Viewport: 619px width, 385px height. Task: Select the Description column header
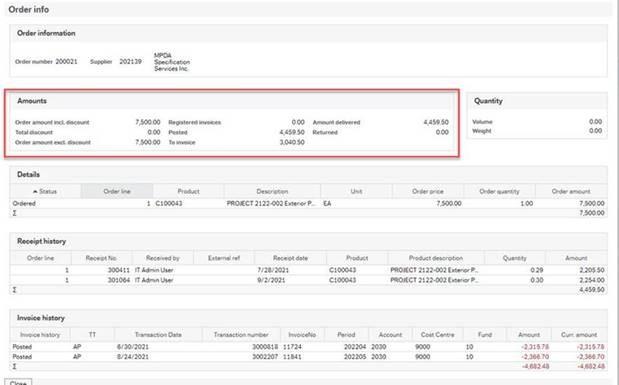(x=272, y=191)
